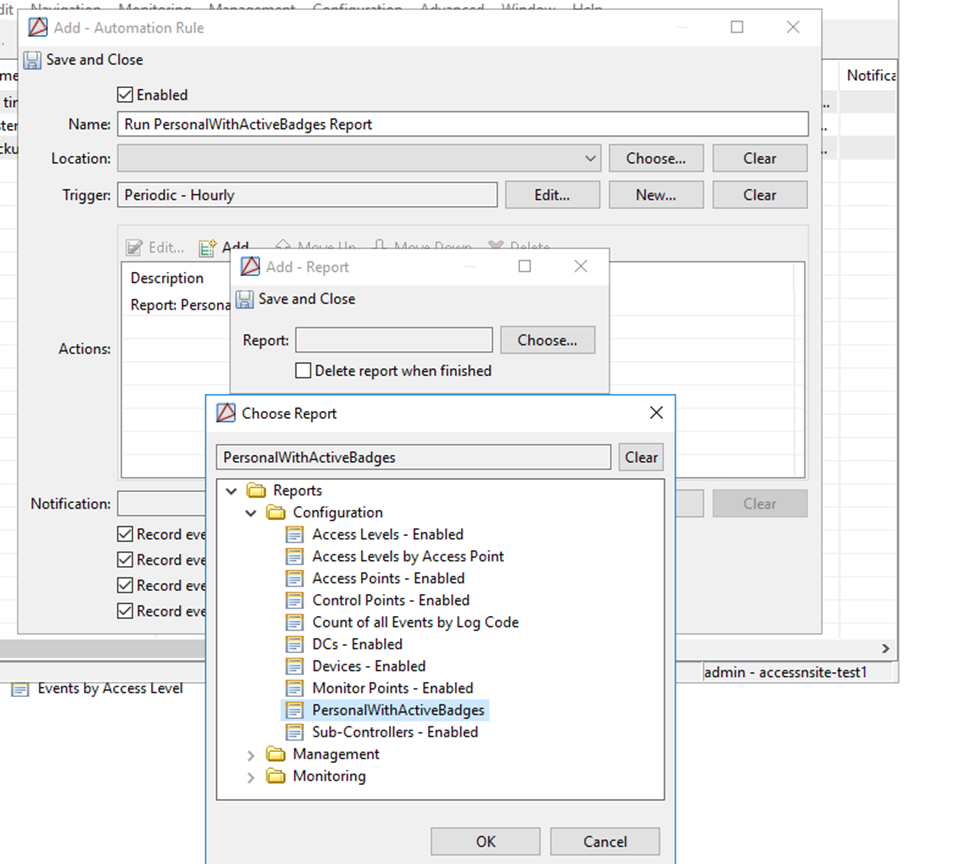Close the Add - Report window
This screenshot has width=975, height=864.
point(581,266)
